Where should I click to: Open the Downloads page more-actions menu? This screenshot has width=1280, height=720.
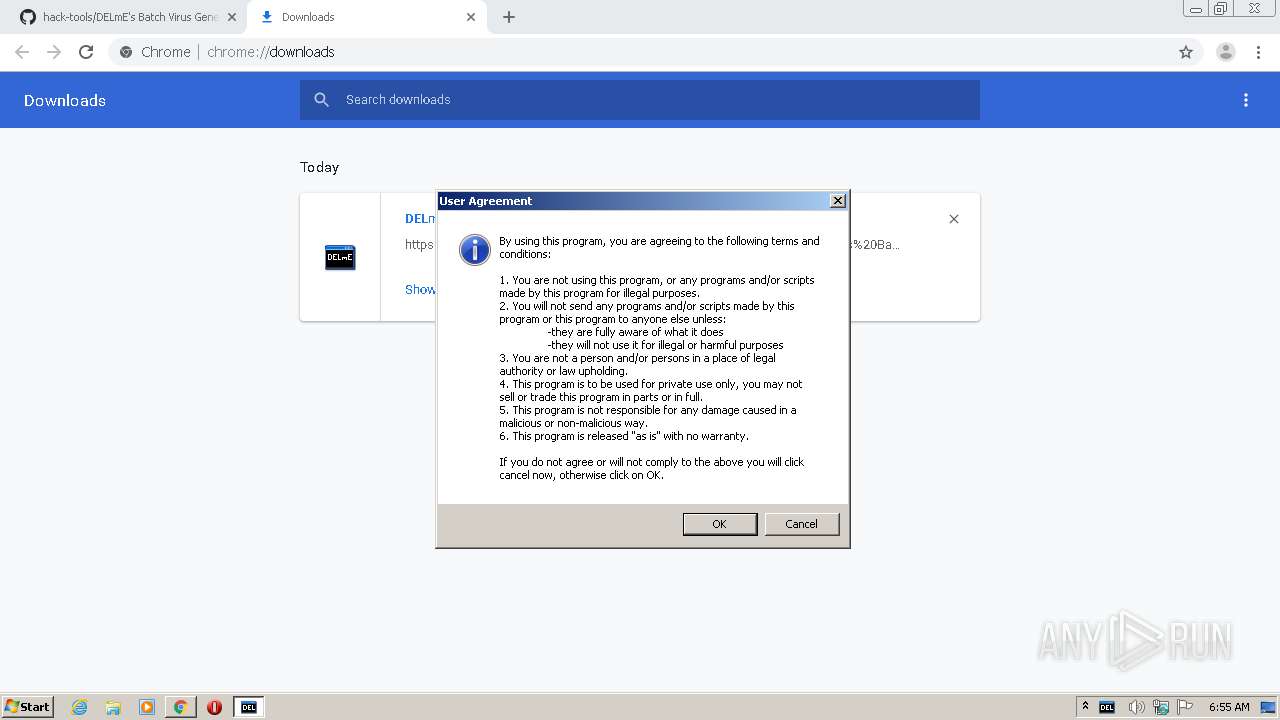tap(1246, 100)
